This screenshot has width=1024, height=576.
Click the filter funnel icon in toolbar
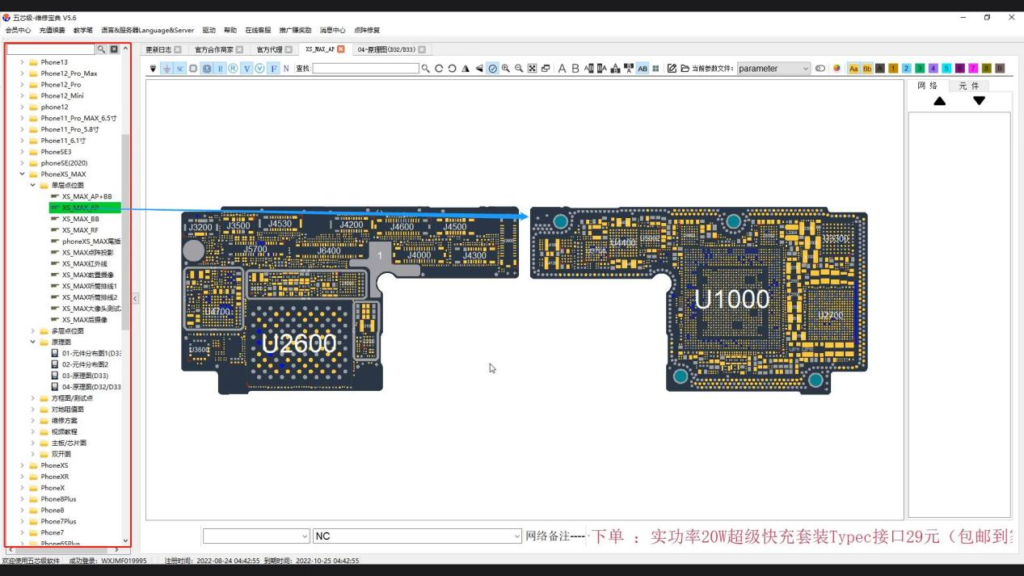pos(153,69)
